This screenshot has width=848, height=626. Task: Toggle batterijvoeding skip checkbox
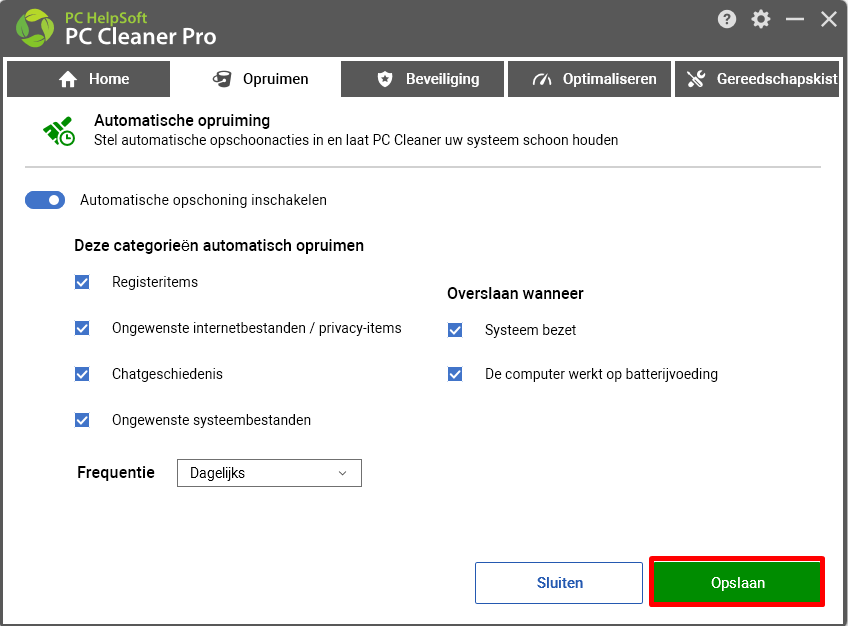pyautogui.click(x=455, y=374)
